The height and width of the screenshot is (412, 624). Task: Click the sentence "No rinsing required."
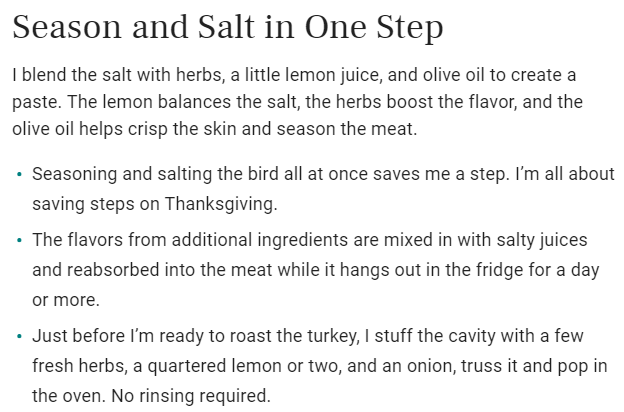click(191, 396)
